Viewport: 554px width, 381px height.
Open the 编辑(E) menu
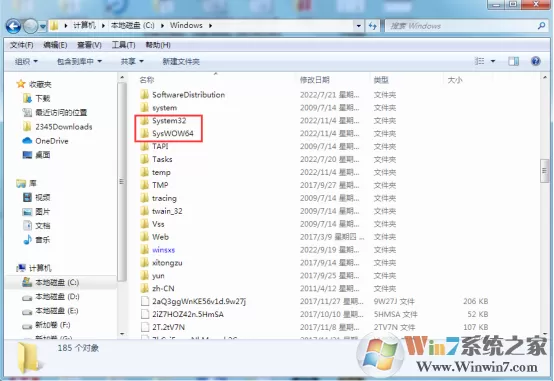point(55,45)
